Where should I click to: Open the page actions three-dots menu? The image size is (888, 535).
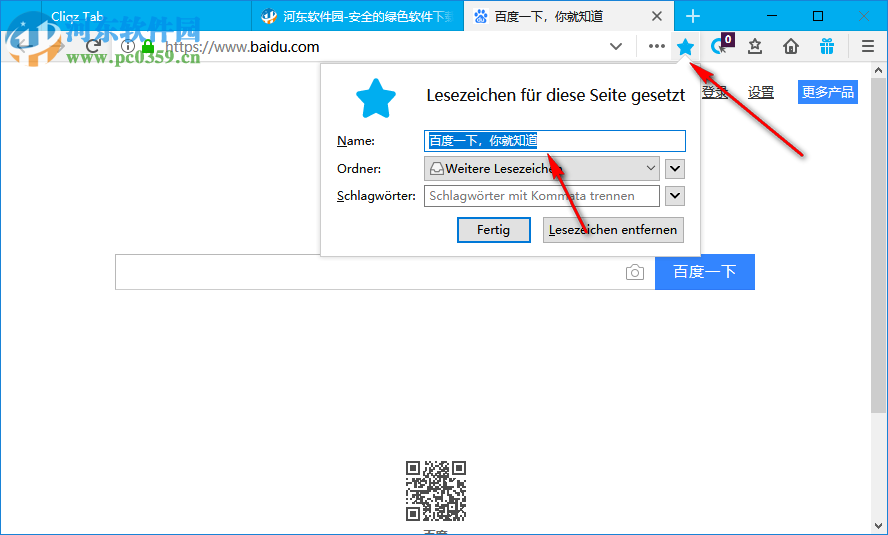pos(656,46)
